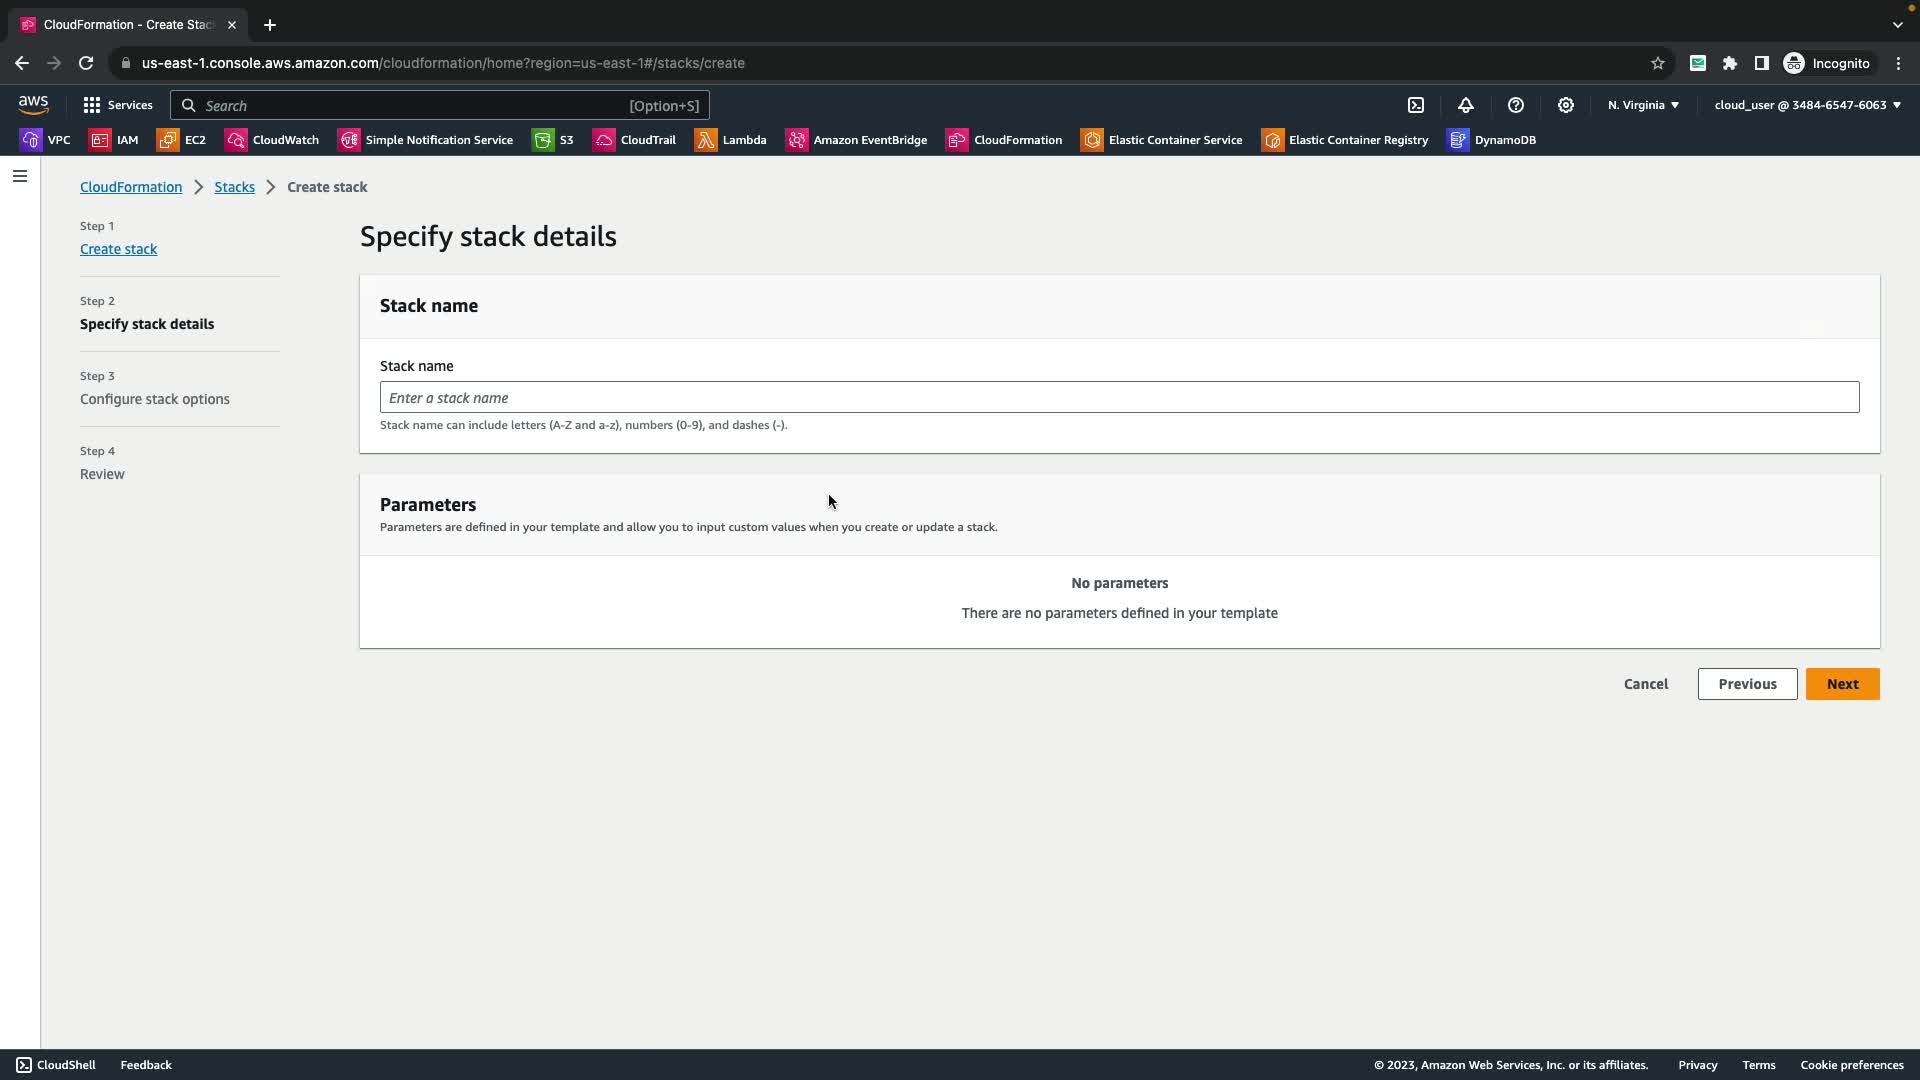Image resolution: width=1920 pixels, height=1080 pixels.
Task: Open CloudShell from the footer bar
Action: pos(56,1065)
